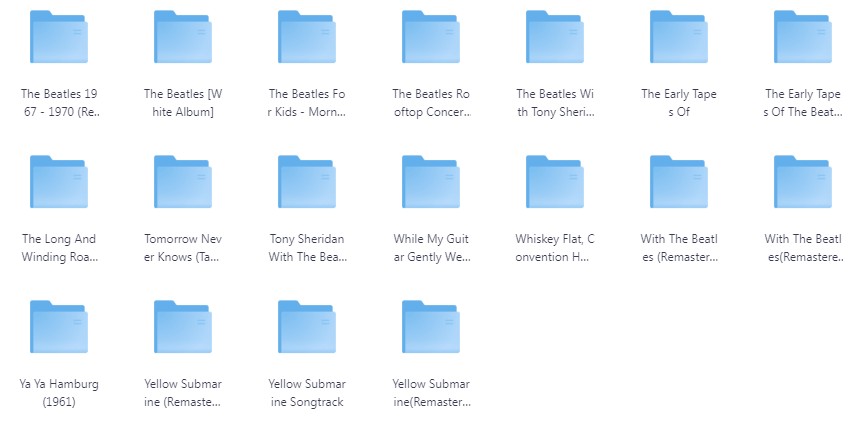
Task: Select The Early Tapes Of The Beatles folder
Action: pos(802,37)
